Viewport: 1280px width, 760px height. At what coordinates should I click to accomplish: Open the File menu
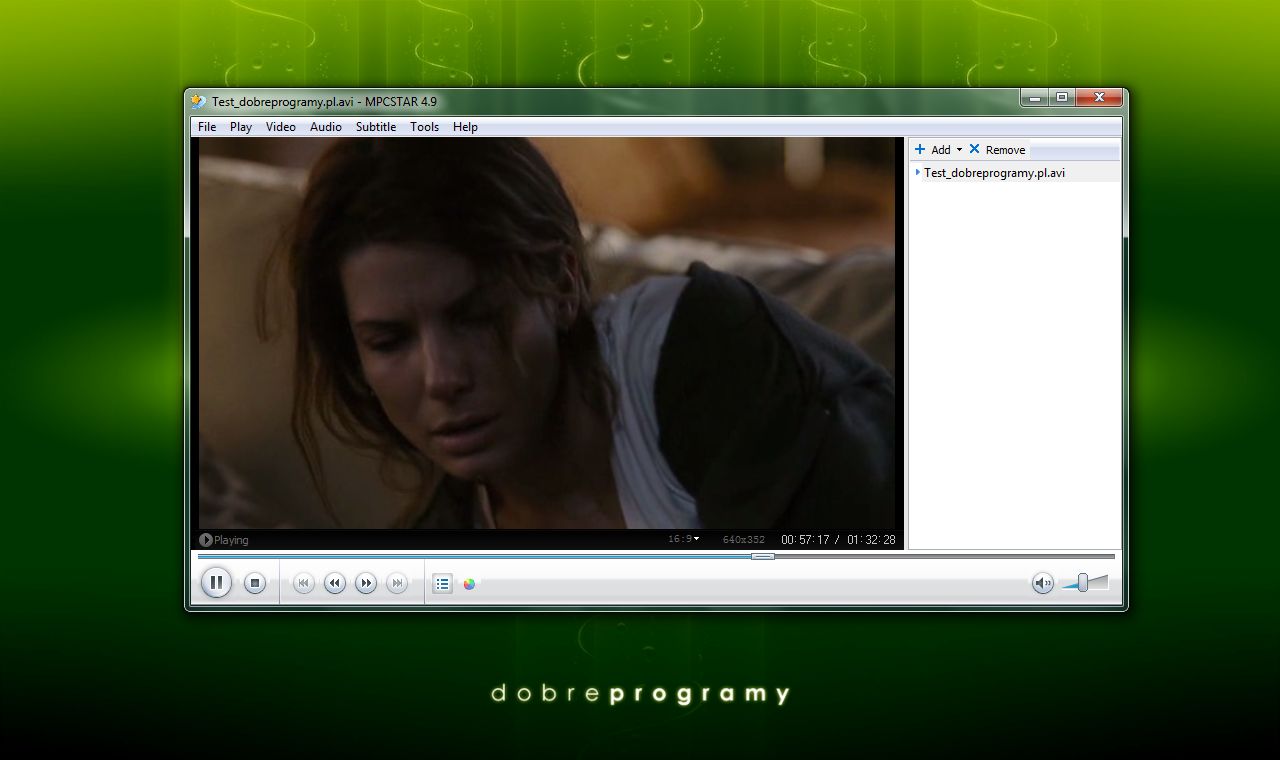207,127
